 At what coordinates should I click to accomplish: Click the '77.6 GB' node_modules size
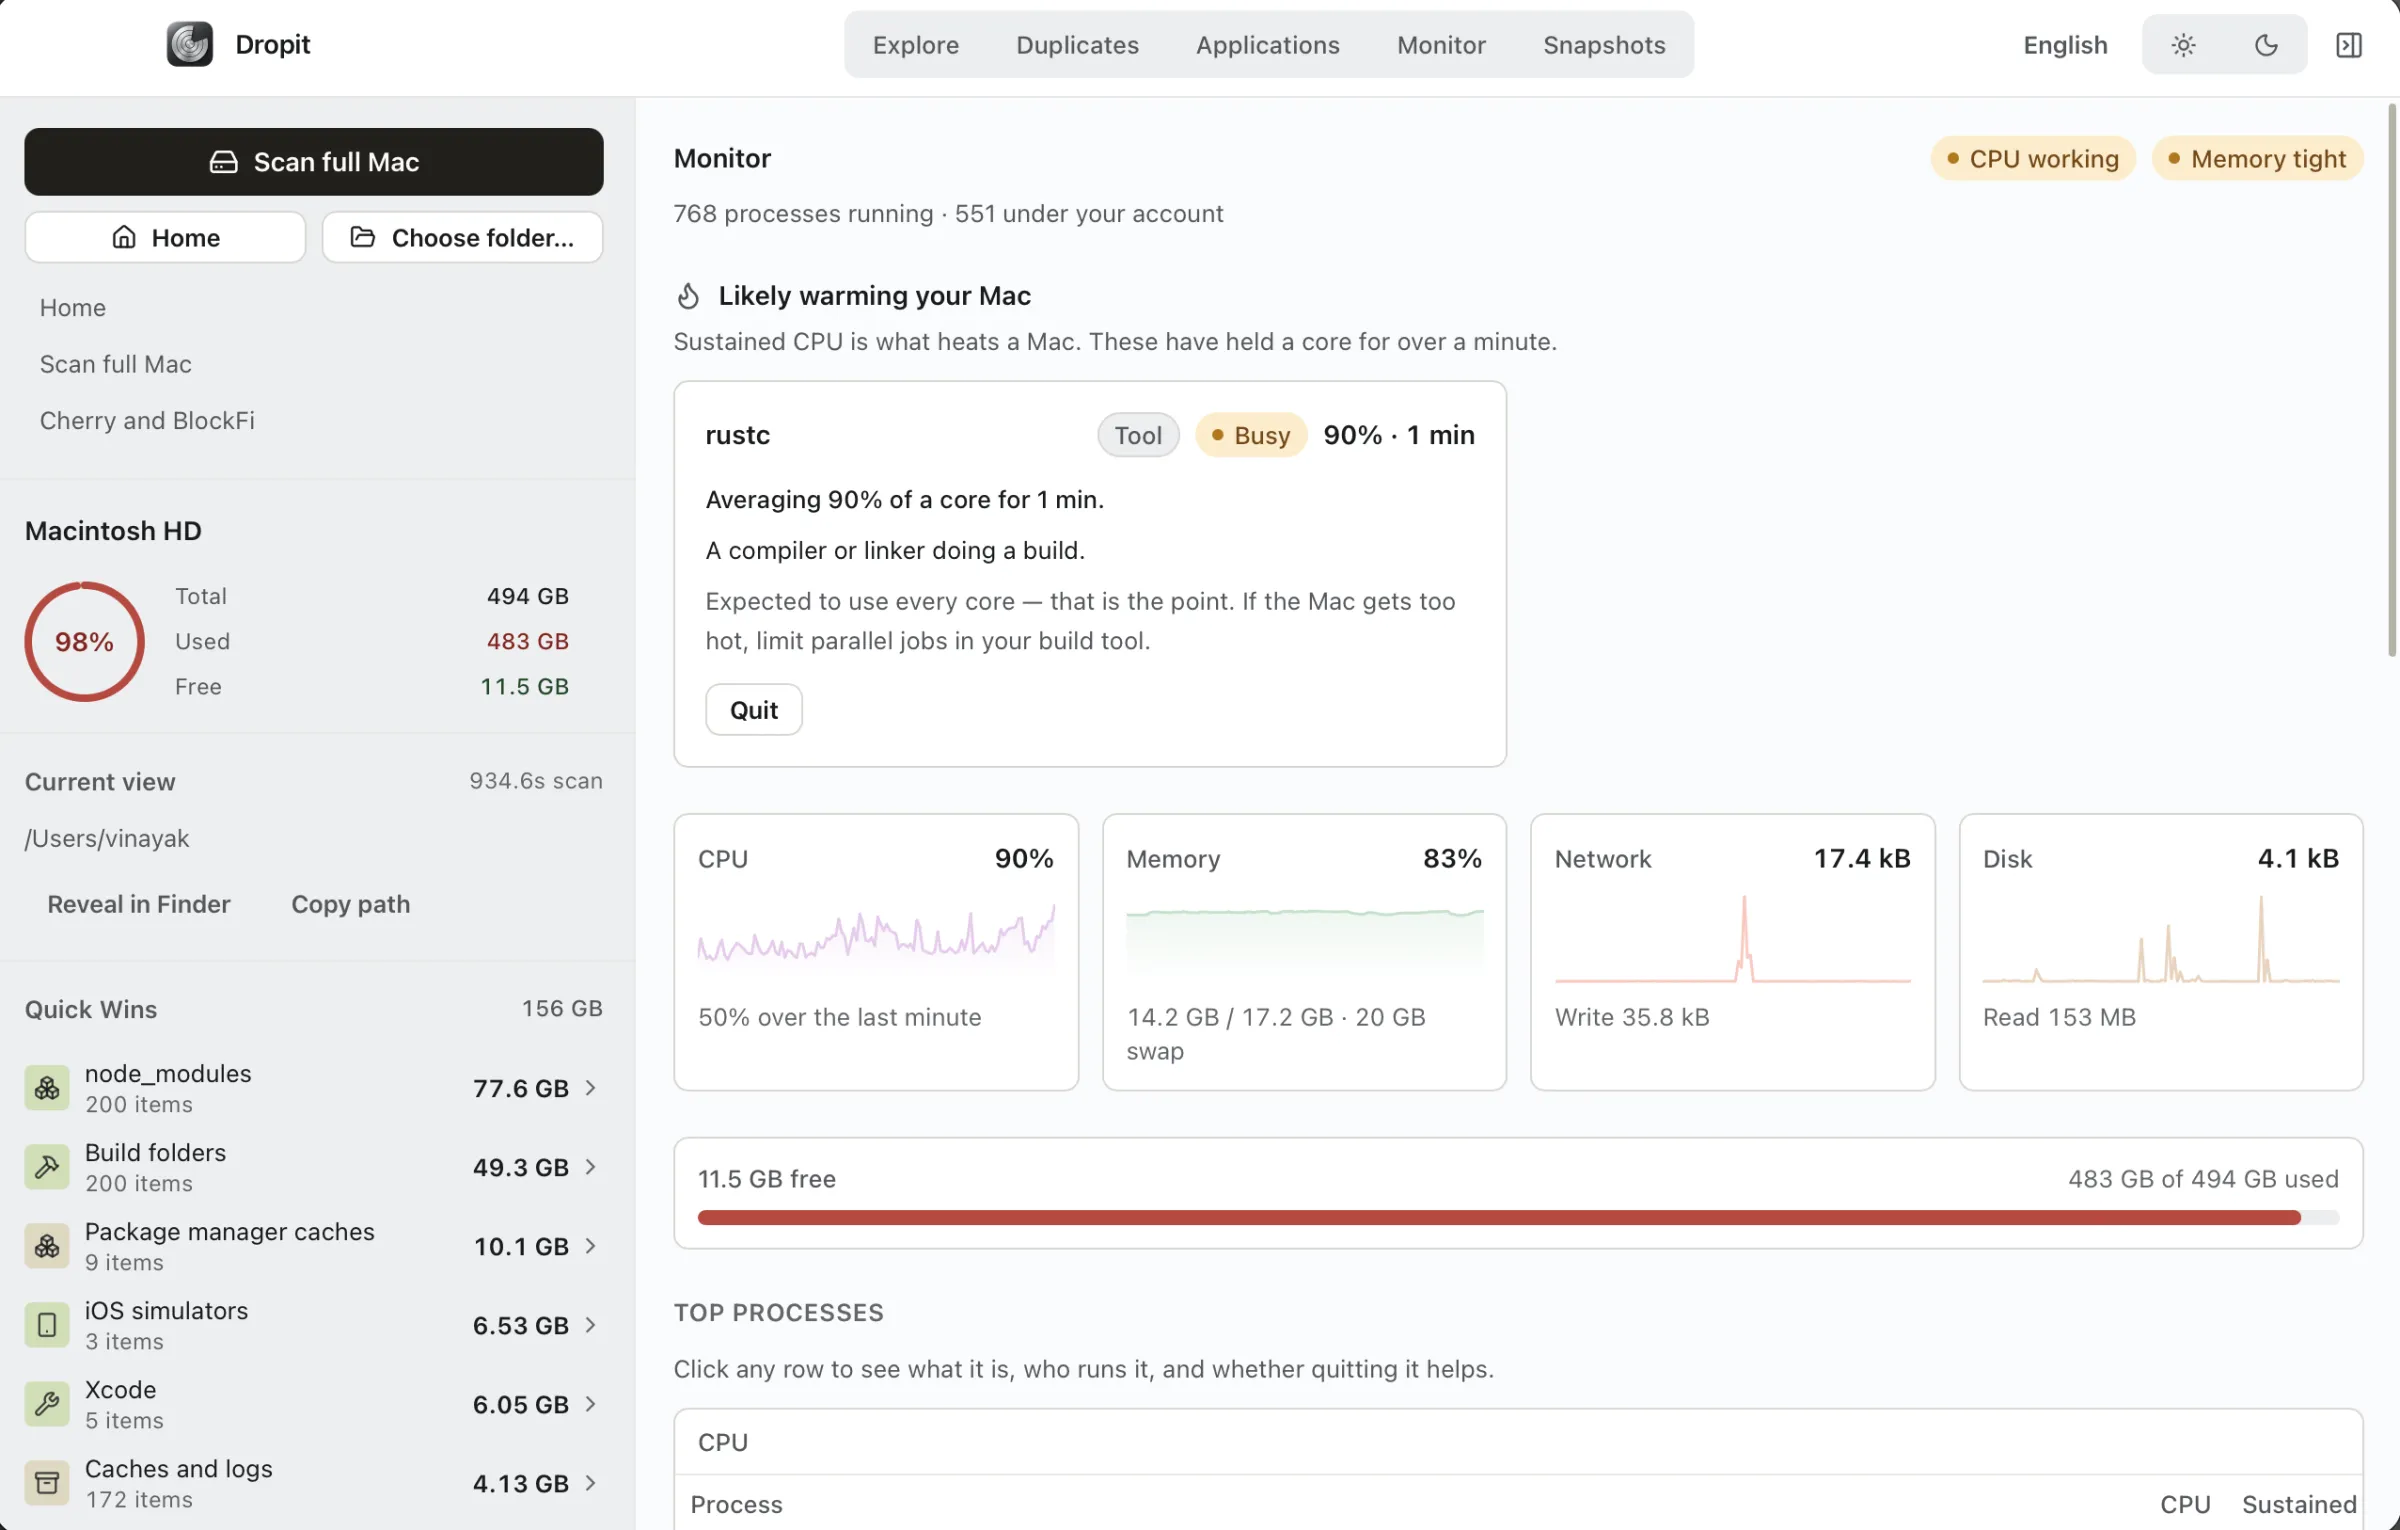pos(520,1088)
